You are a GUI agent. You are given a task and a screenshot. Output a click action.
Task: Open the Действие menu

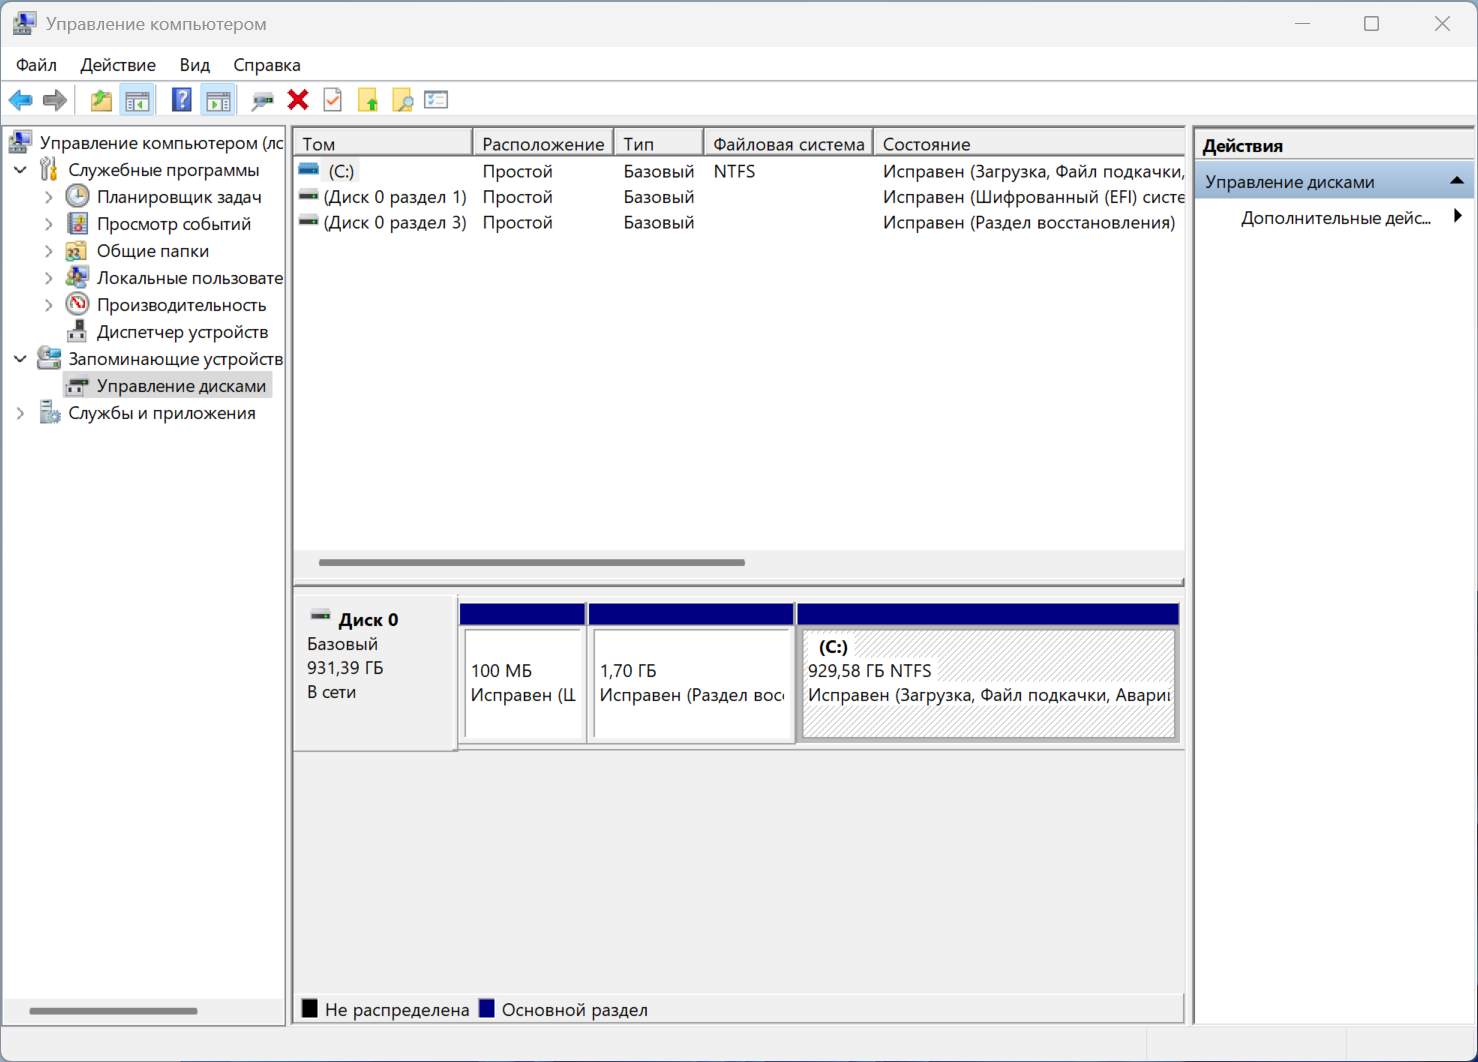point(118,65)
